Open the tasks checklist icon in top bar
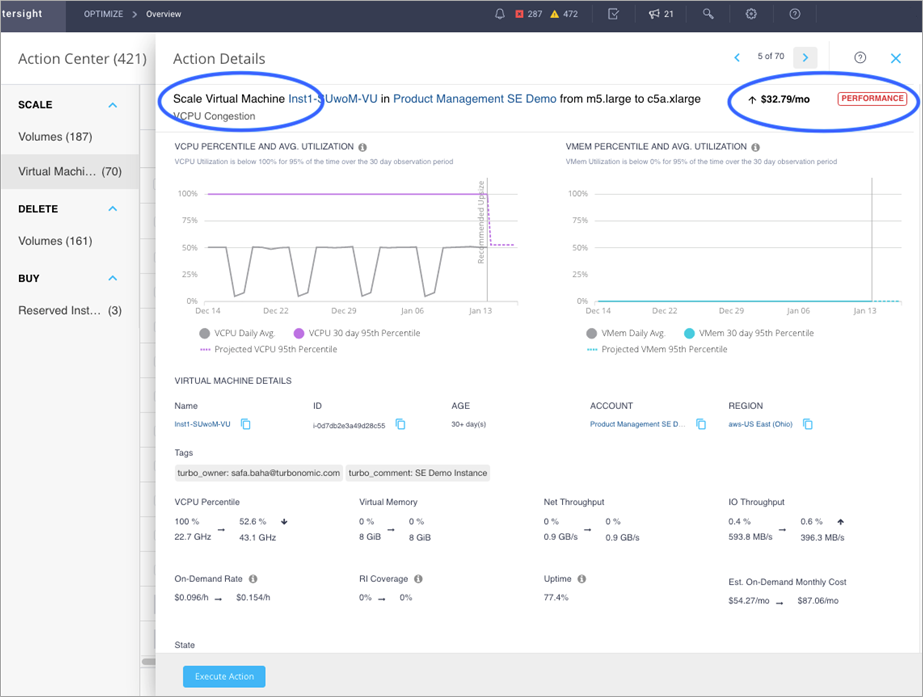Image resolution: width=923 pixels, height=697 pixels. 613,14
